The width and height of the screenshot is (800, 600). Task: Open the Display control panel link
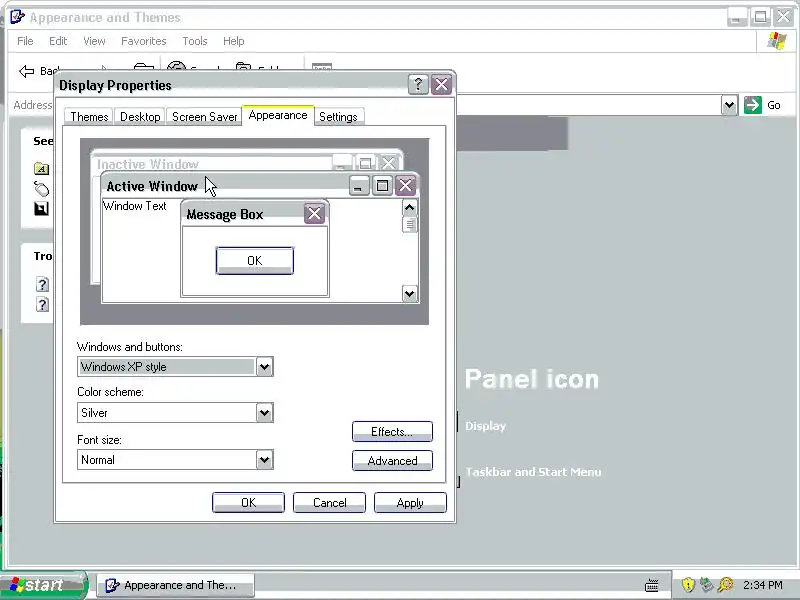pos(485,426)
